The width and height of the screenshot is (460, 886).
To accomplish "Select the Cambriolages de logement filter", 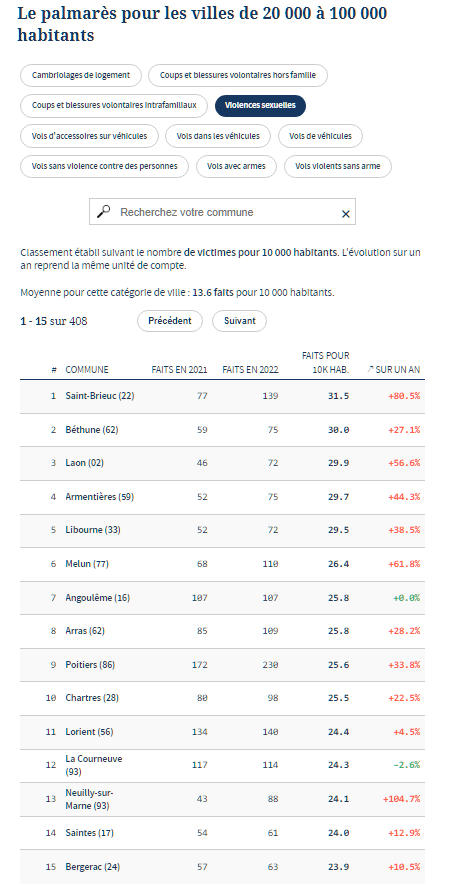I will [x=81, y=75].
